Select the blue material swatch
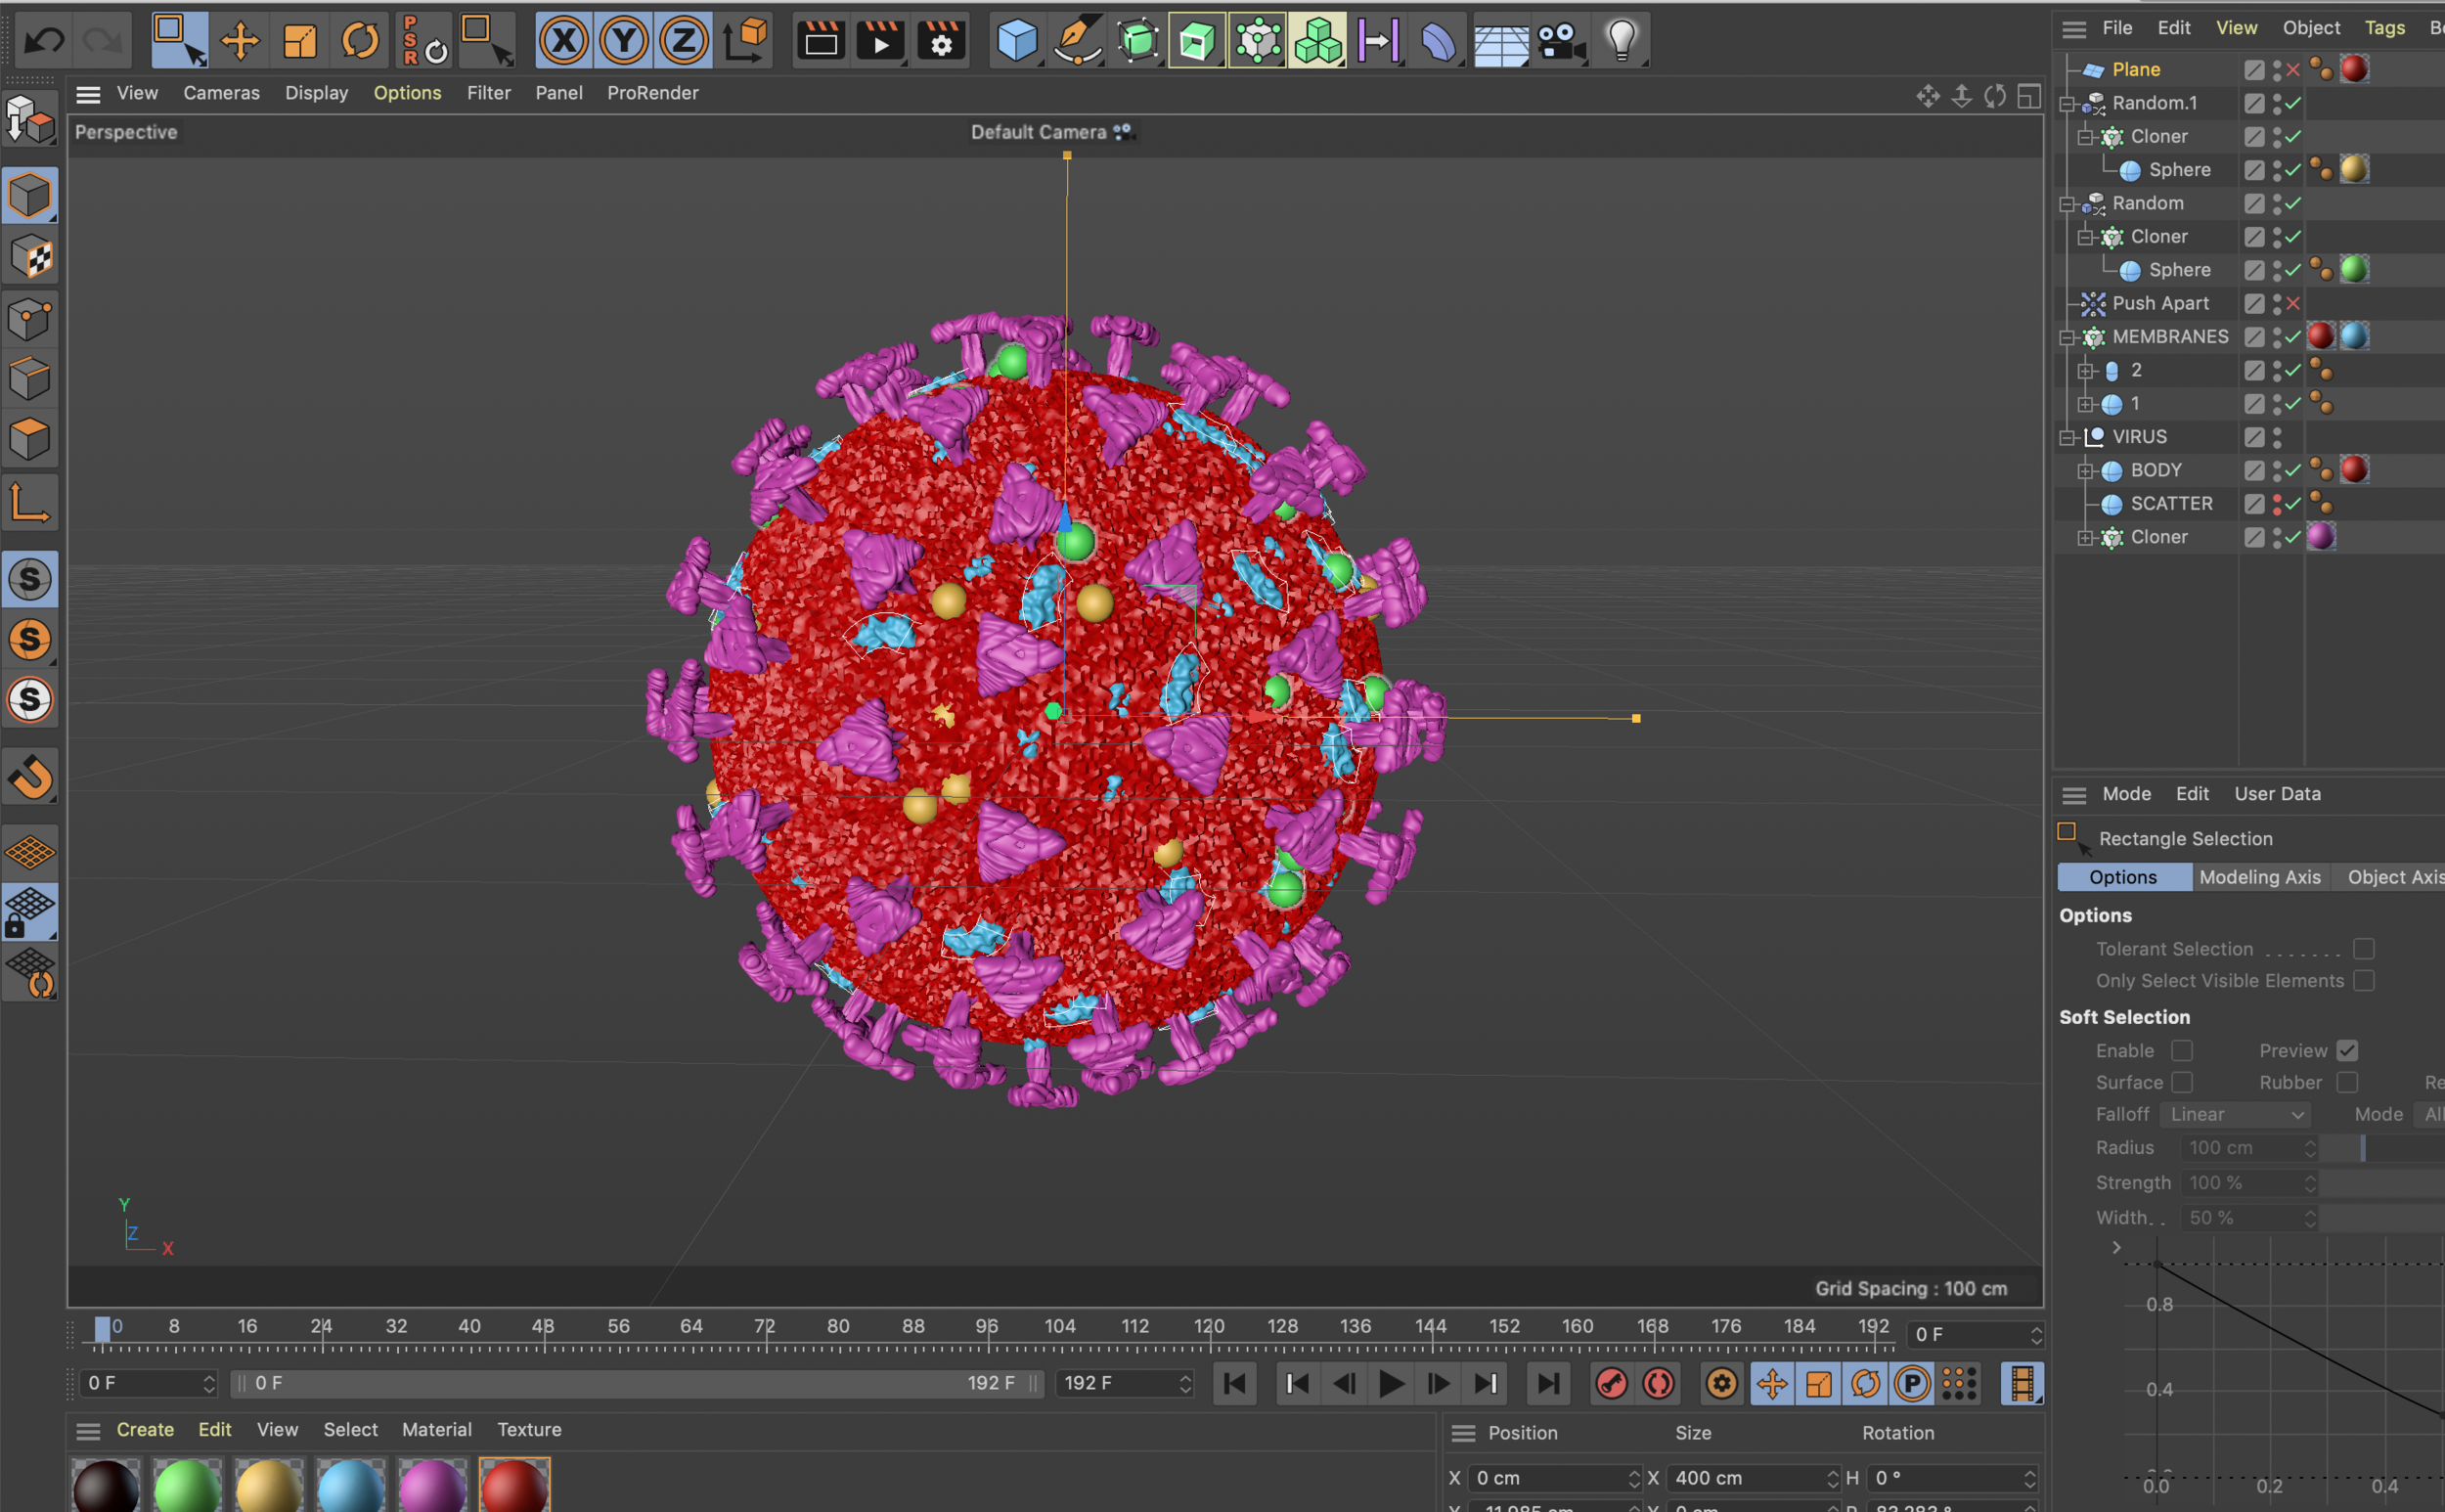 [351, 1486]
